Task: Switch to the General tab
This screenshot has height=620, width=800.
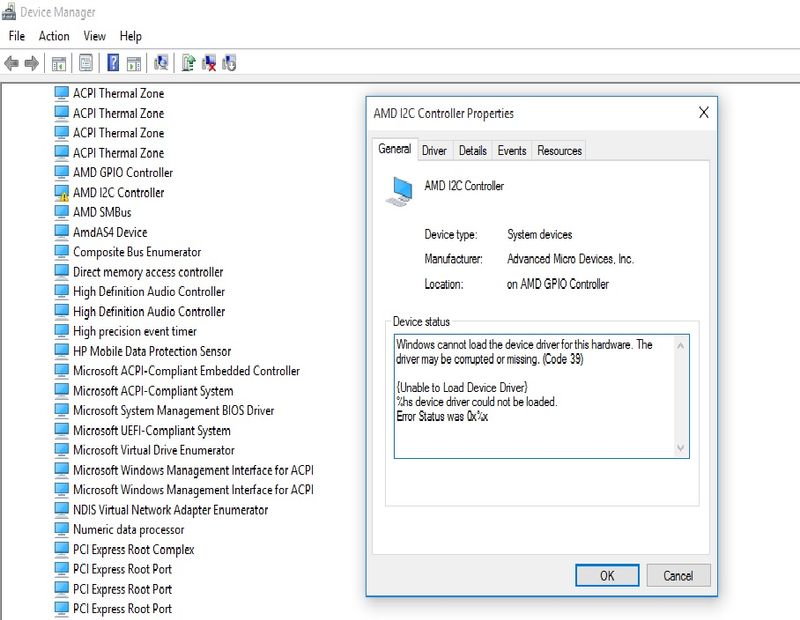Action: coord(395,149)
